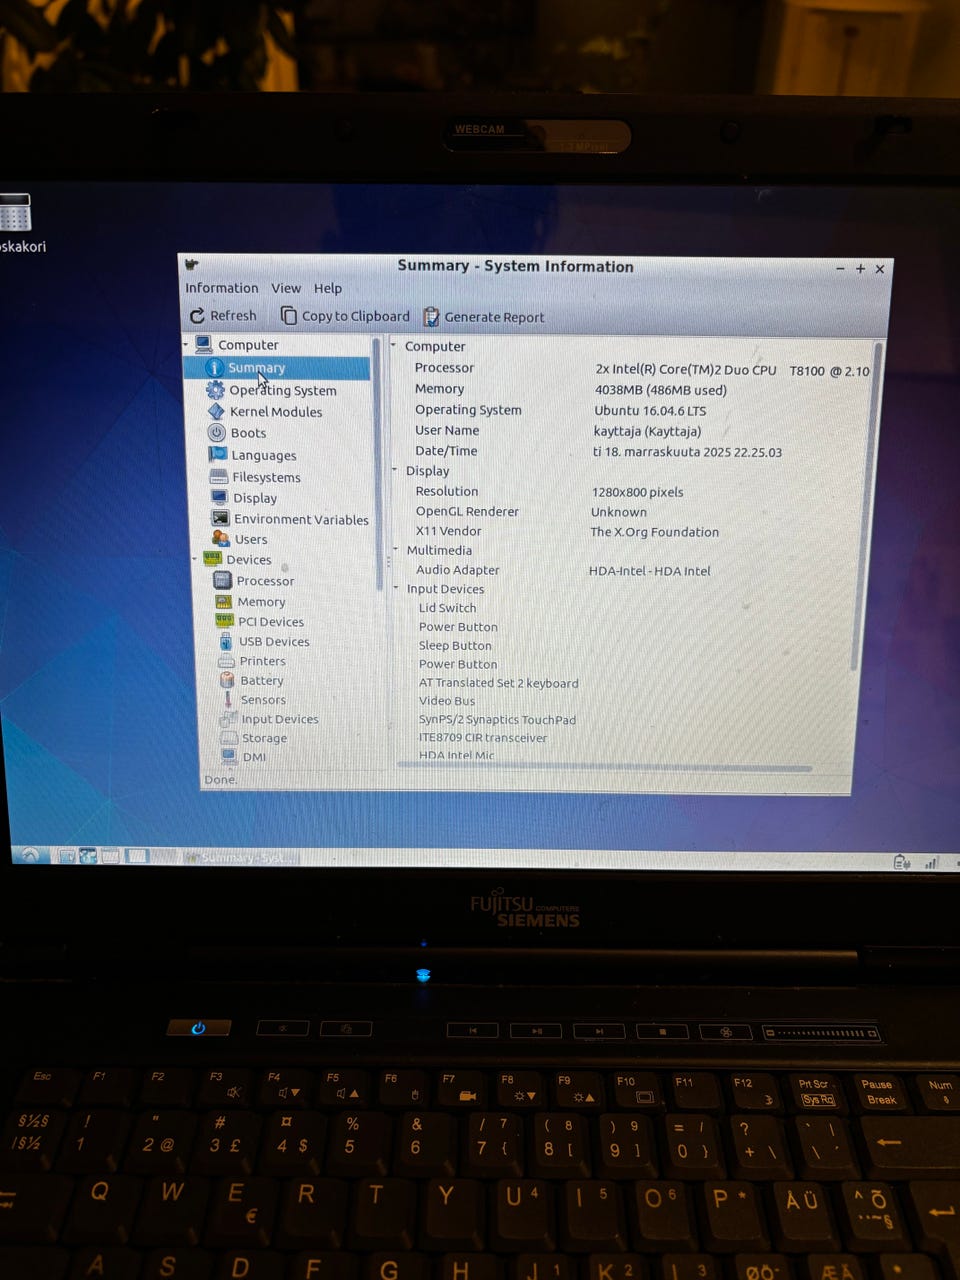The width and height of the screenshot is (960, 1280).
Task: Open Operating System gear icon entry
Action: (215, 390)
